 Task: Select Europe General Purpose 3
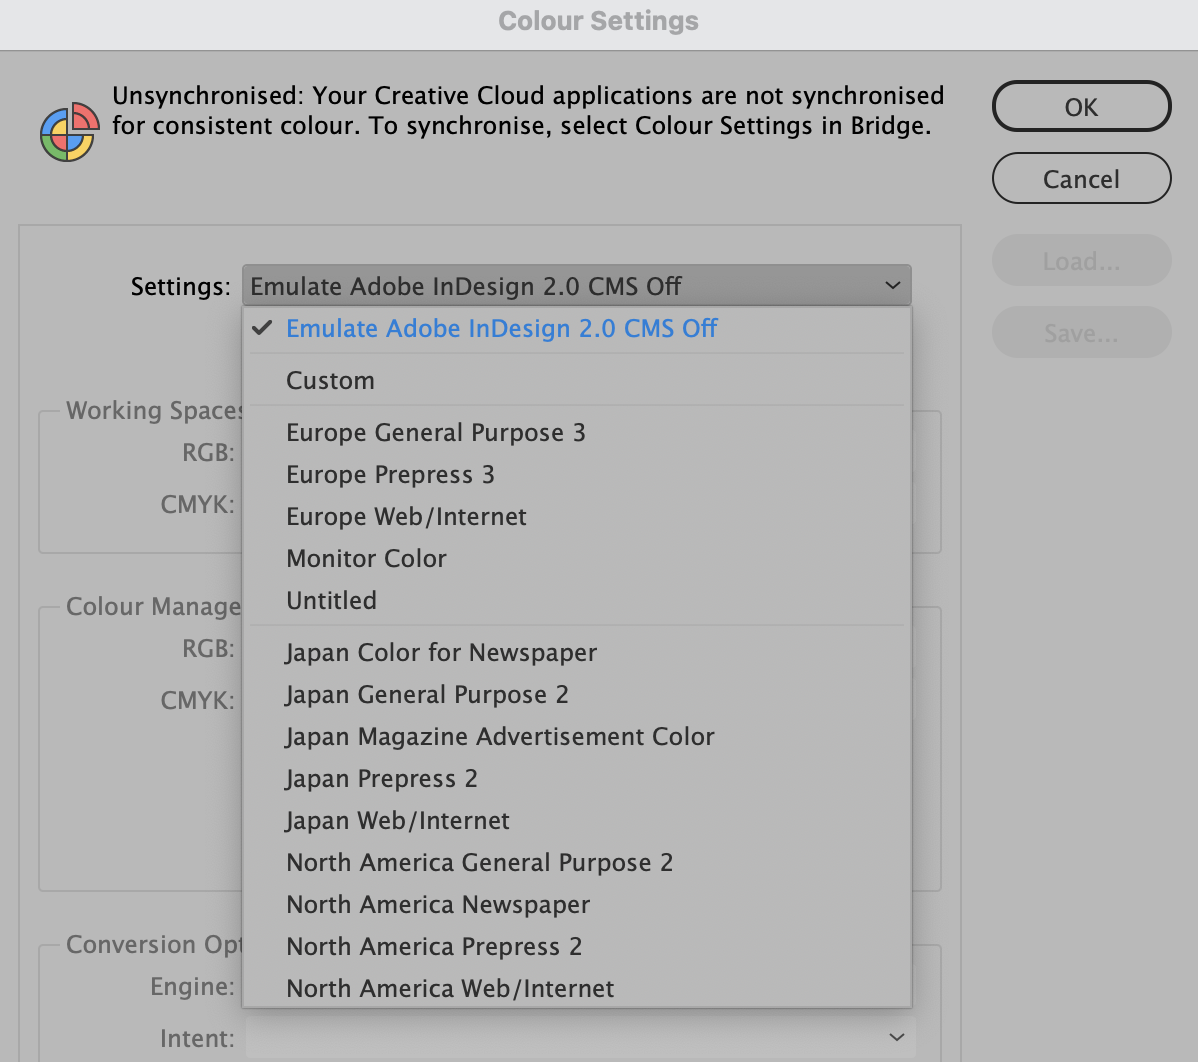(x=435, y=433)
